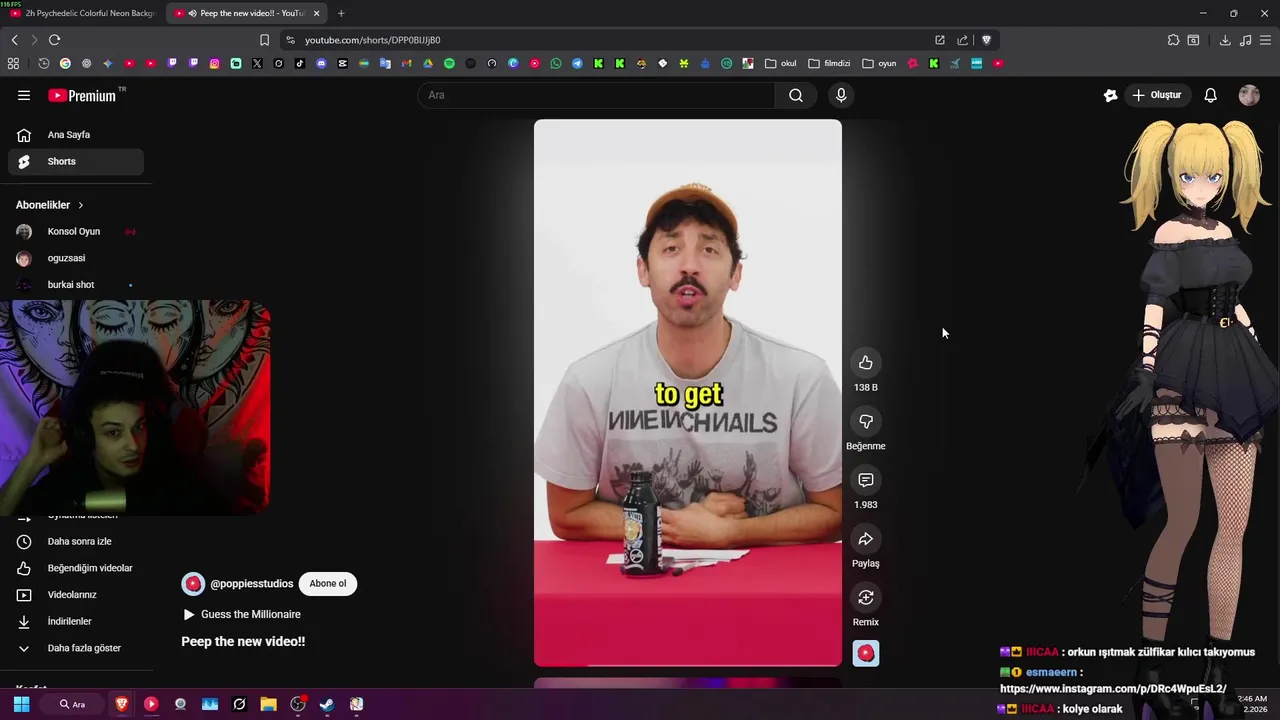Open Steam from taskbar
Screen dimensions: 1280x720
[327, 704]
